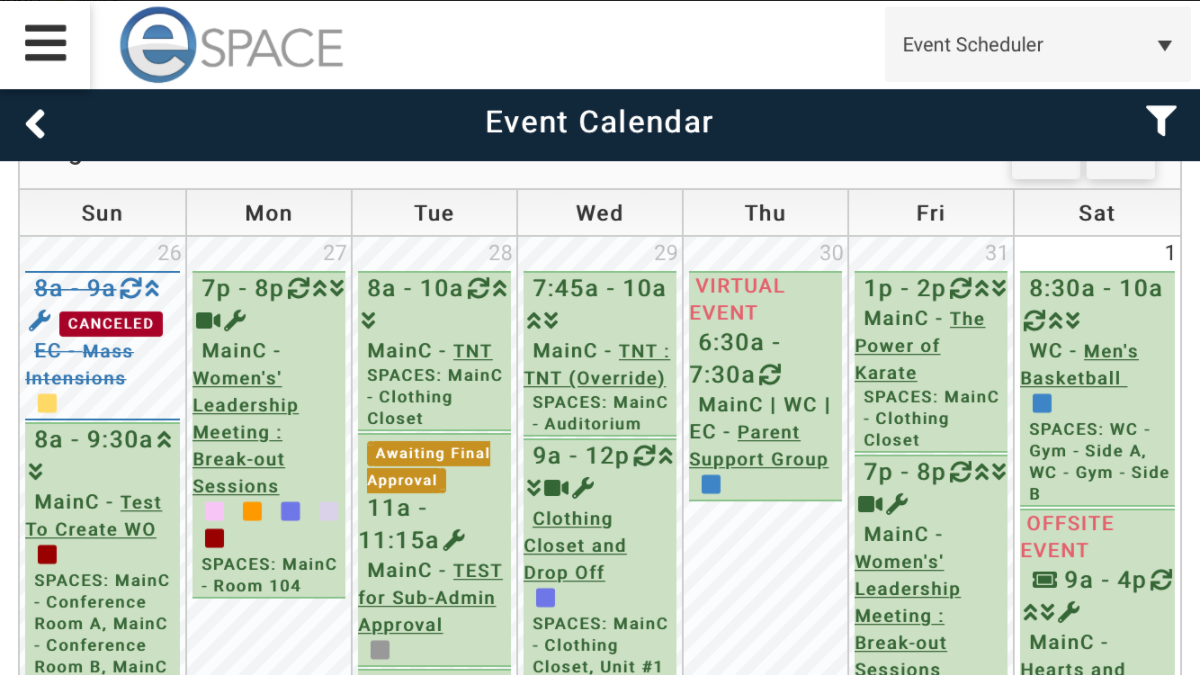
Task: Click the eSPACE logo
Action: (x=231, y=45)
